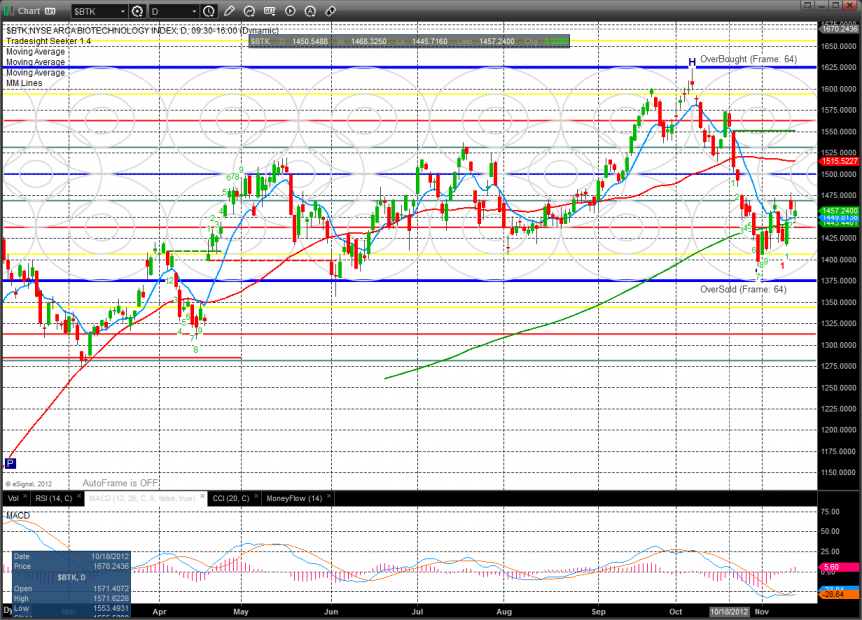Click the circled A alerts icon
The width and height of the screenshot is (862, 620).
pos(311,11)
